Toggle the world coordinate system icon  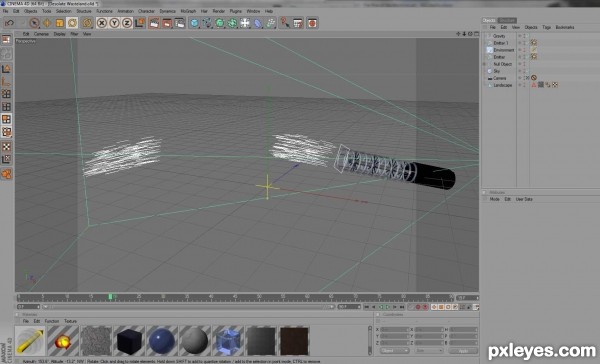click(x=140, y=23)
